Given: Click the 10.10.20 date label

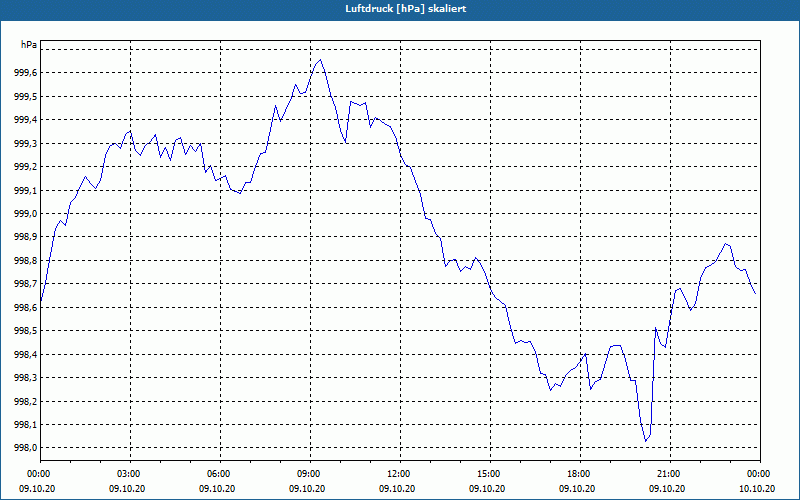Looking at the screenshot, I should click(757, 489).
